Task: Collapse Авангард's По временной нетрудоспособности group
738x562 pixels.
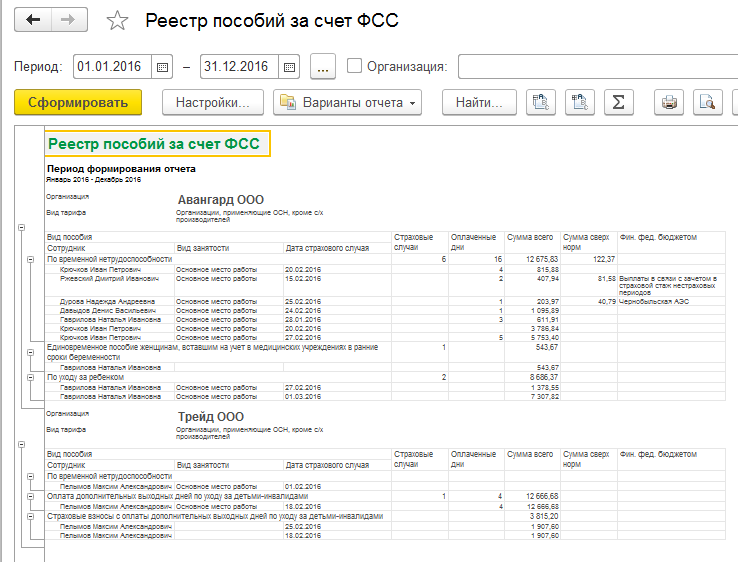Action: click(31, 259)
